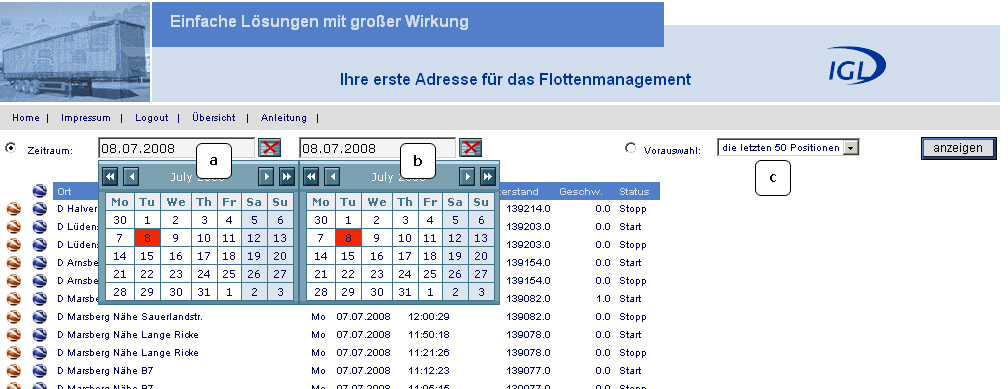Click the blue globe icon in header row
This screenshot has height=389, width=1008.
[x=40, y=191]
